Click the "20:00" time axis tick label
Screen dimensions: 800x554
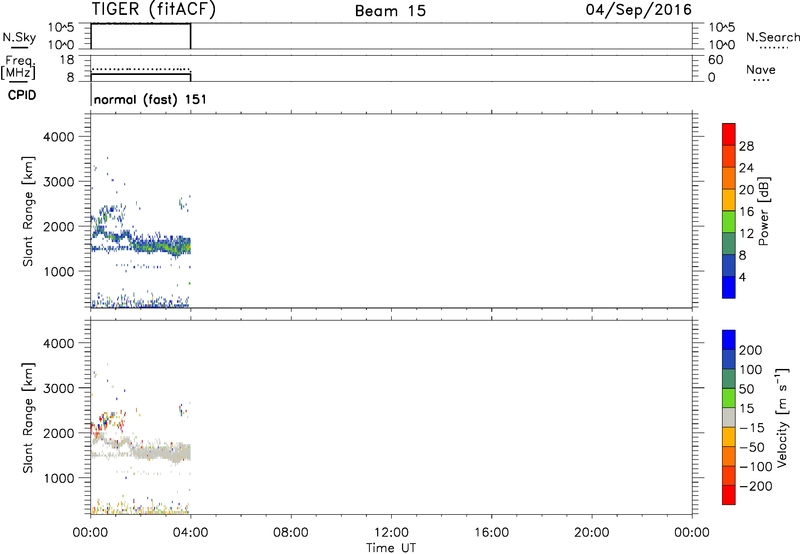[592, 533]
